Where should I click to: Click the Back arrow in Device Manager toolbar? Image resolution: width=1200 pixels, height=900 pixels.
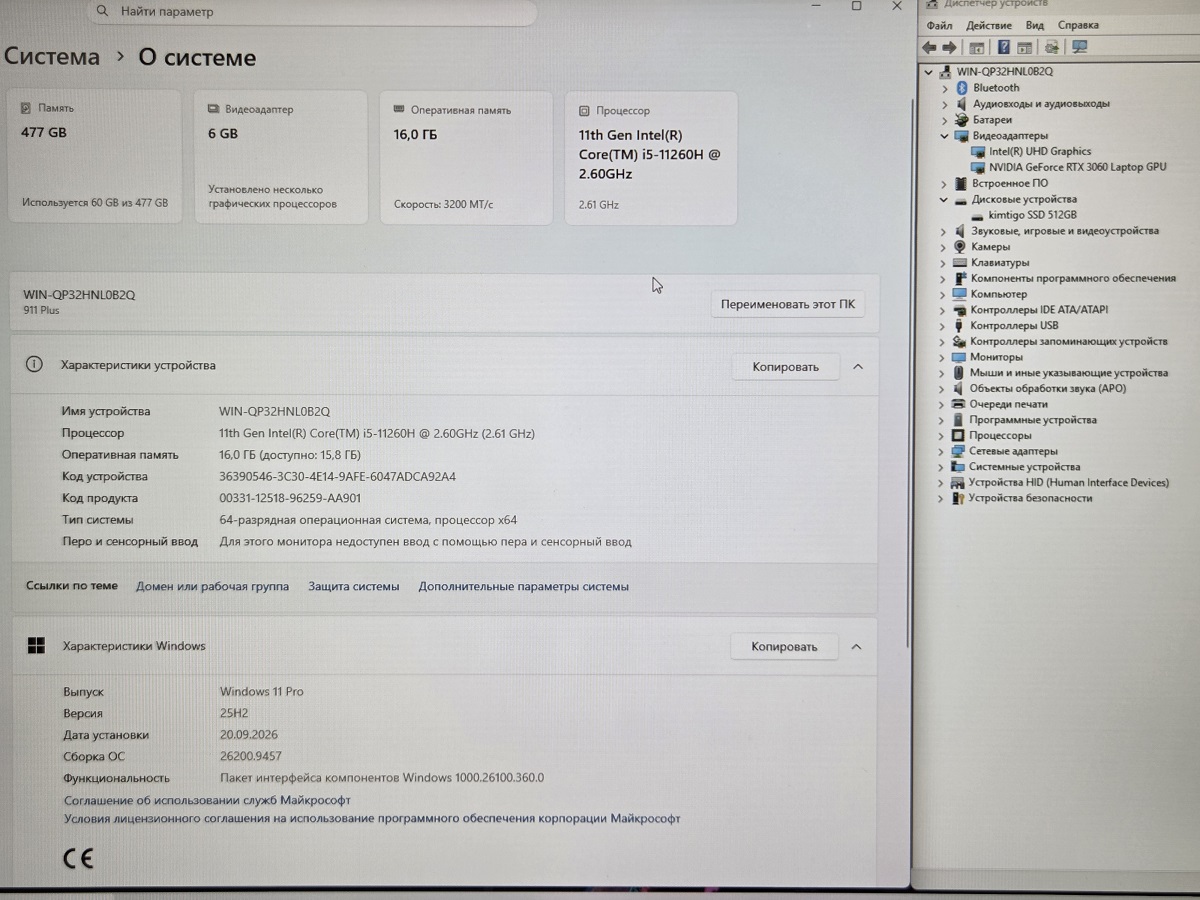click(x=929, y=47)
